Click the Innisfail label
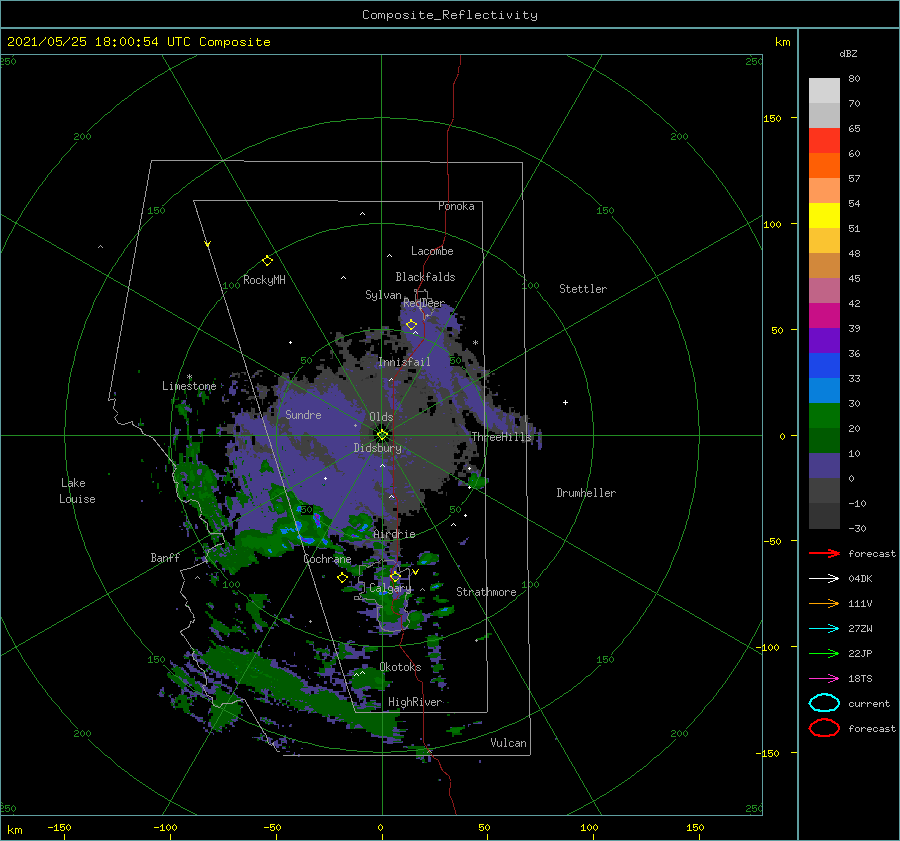The image size is (900, 841). (404, 362)
